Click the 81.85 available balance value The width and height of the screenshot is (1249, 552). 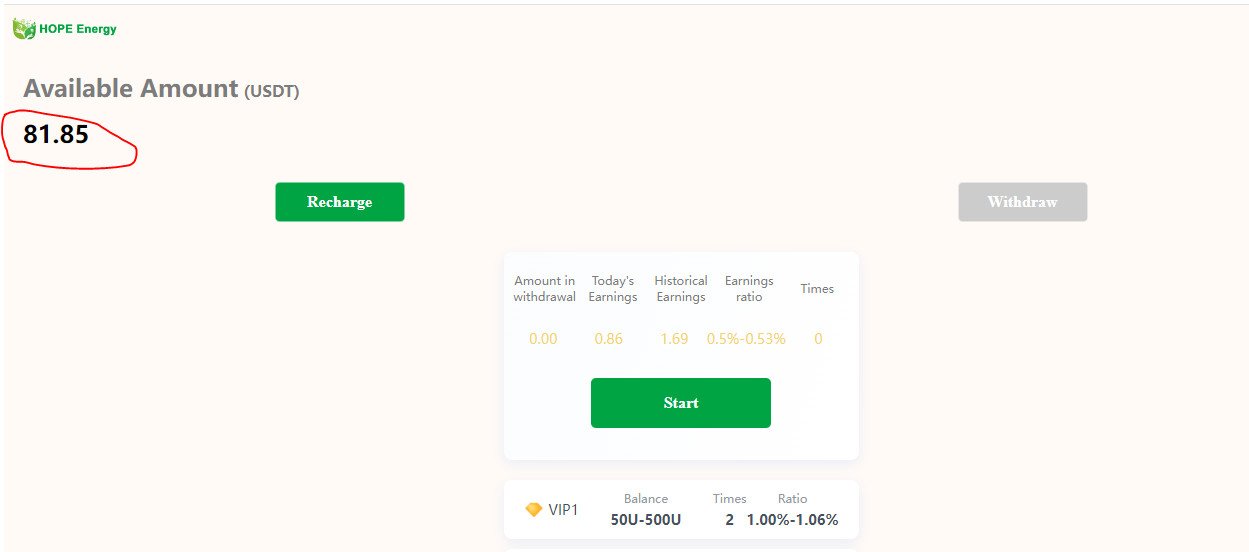pos(56,134)
